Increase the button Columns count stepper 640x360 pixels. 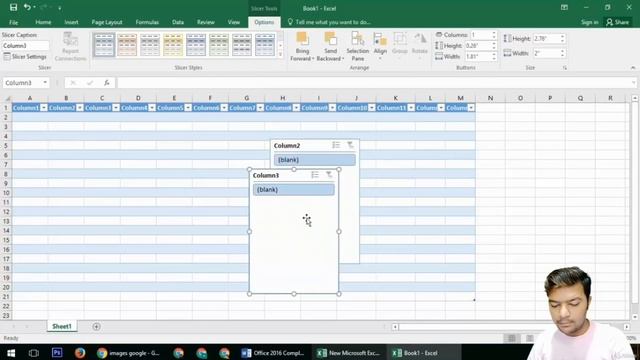494,33
